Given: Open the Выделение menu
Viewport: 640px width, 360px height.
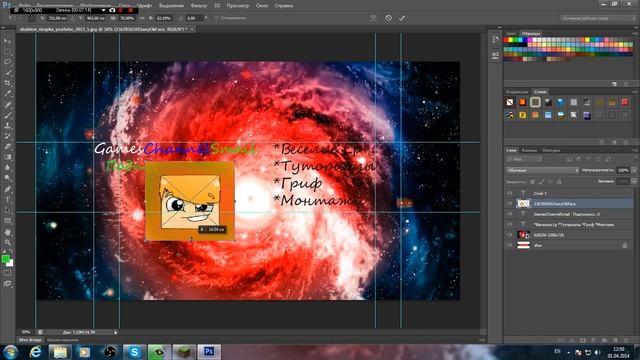Looking at the screenshot, I should (171, 6).
